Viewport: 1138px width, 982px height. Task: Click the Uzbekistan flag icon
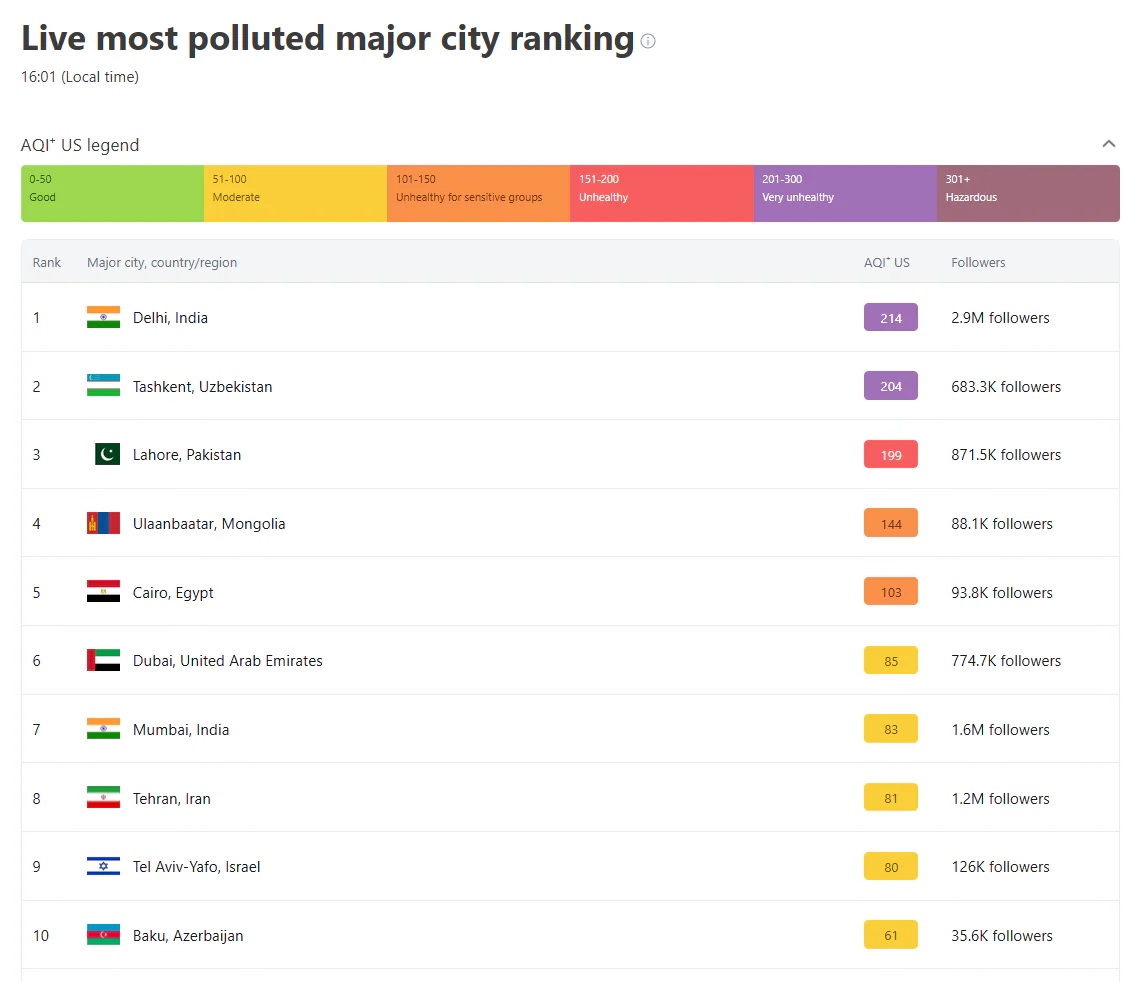(103, 386)
